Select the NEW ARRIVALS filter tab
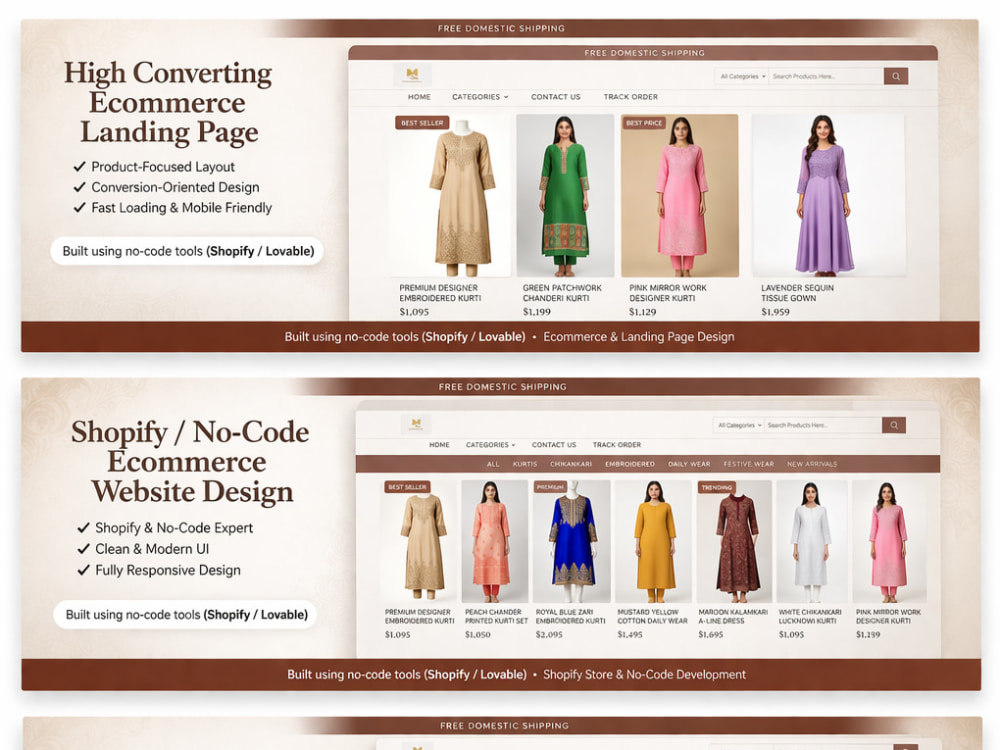1000x750 pixels. click(812, 464)
